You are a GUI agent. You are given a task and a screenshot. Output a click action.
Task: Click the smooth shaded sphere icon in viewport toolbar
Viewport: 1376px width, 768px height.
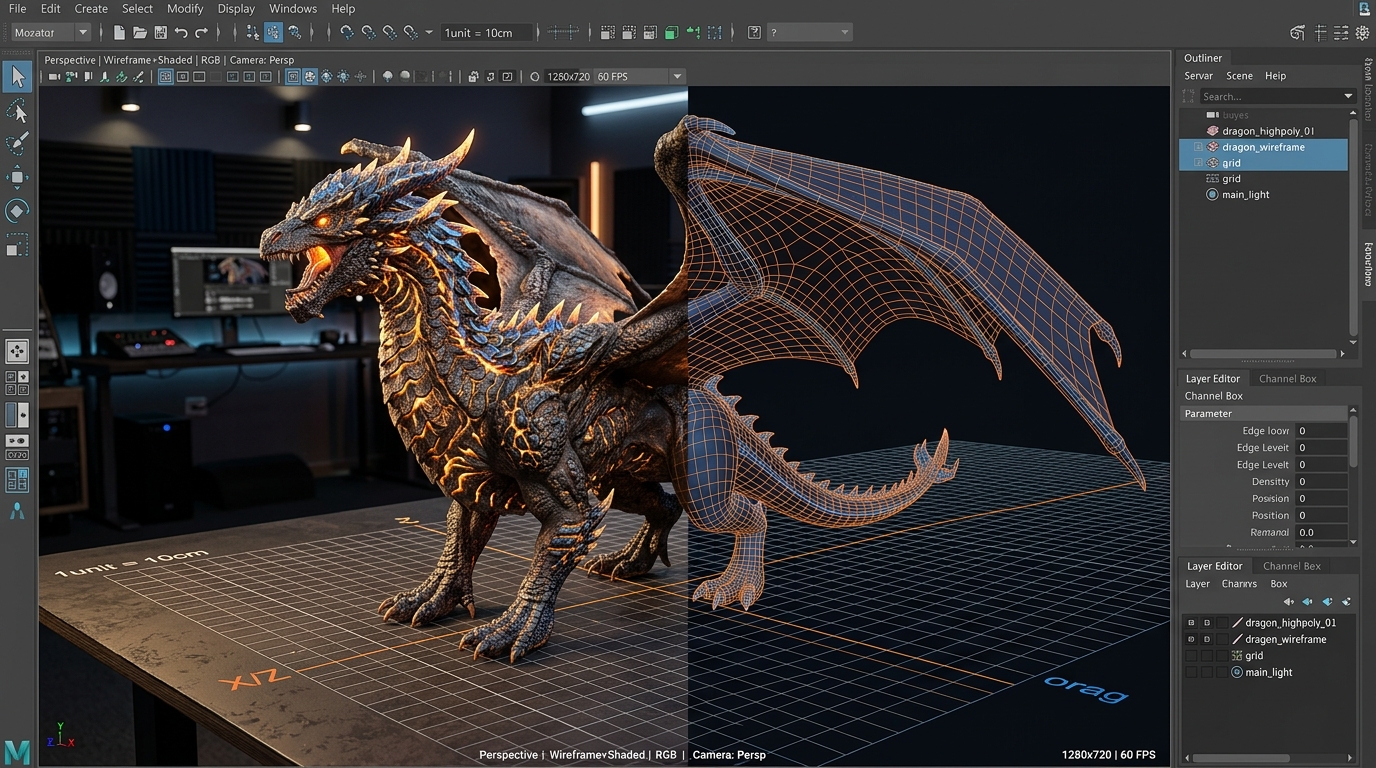pyautogui.click(x=404, y=76)
